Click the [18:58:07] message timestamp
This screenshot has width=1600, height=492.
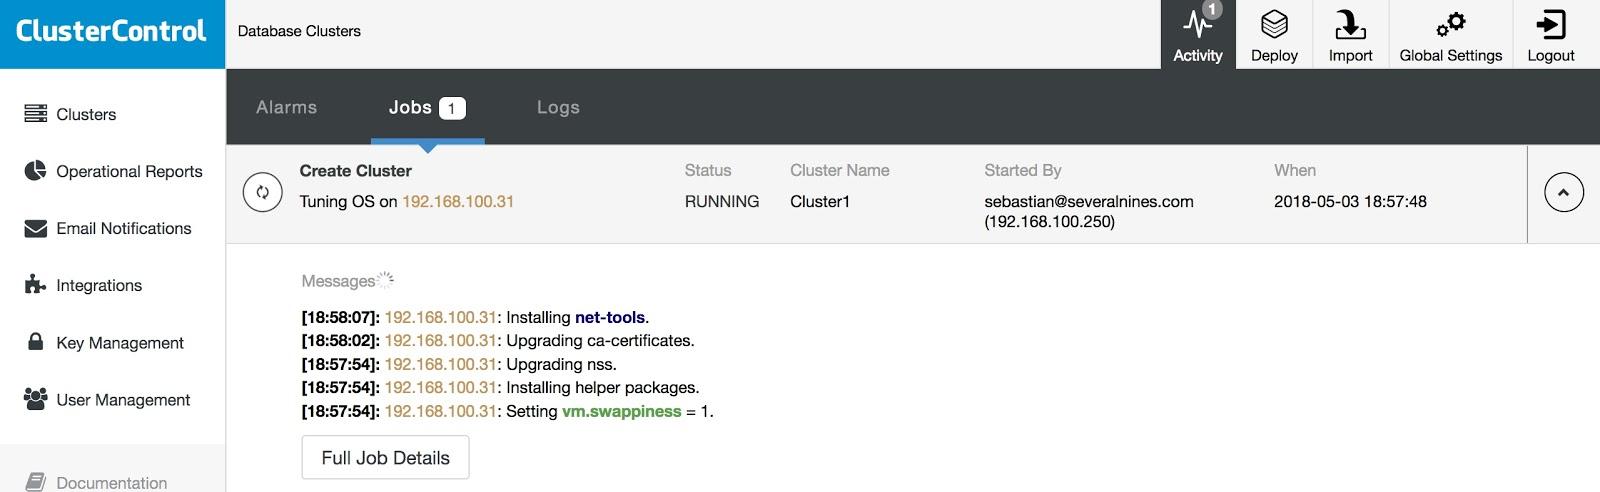click(x=341, y=317)
